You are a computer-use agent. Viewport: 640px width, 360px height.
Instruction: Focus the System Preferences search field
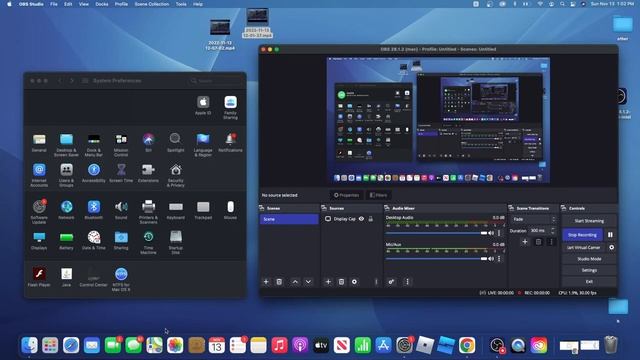(216, 81)
